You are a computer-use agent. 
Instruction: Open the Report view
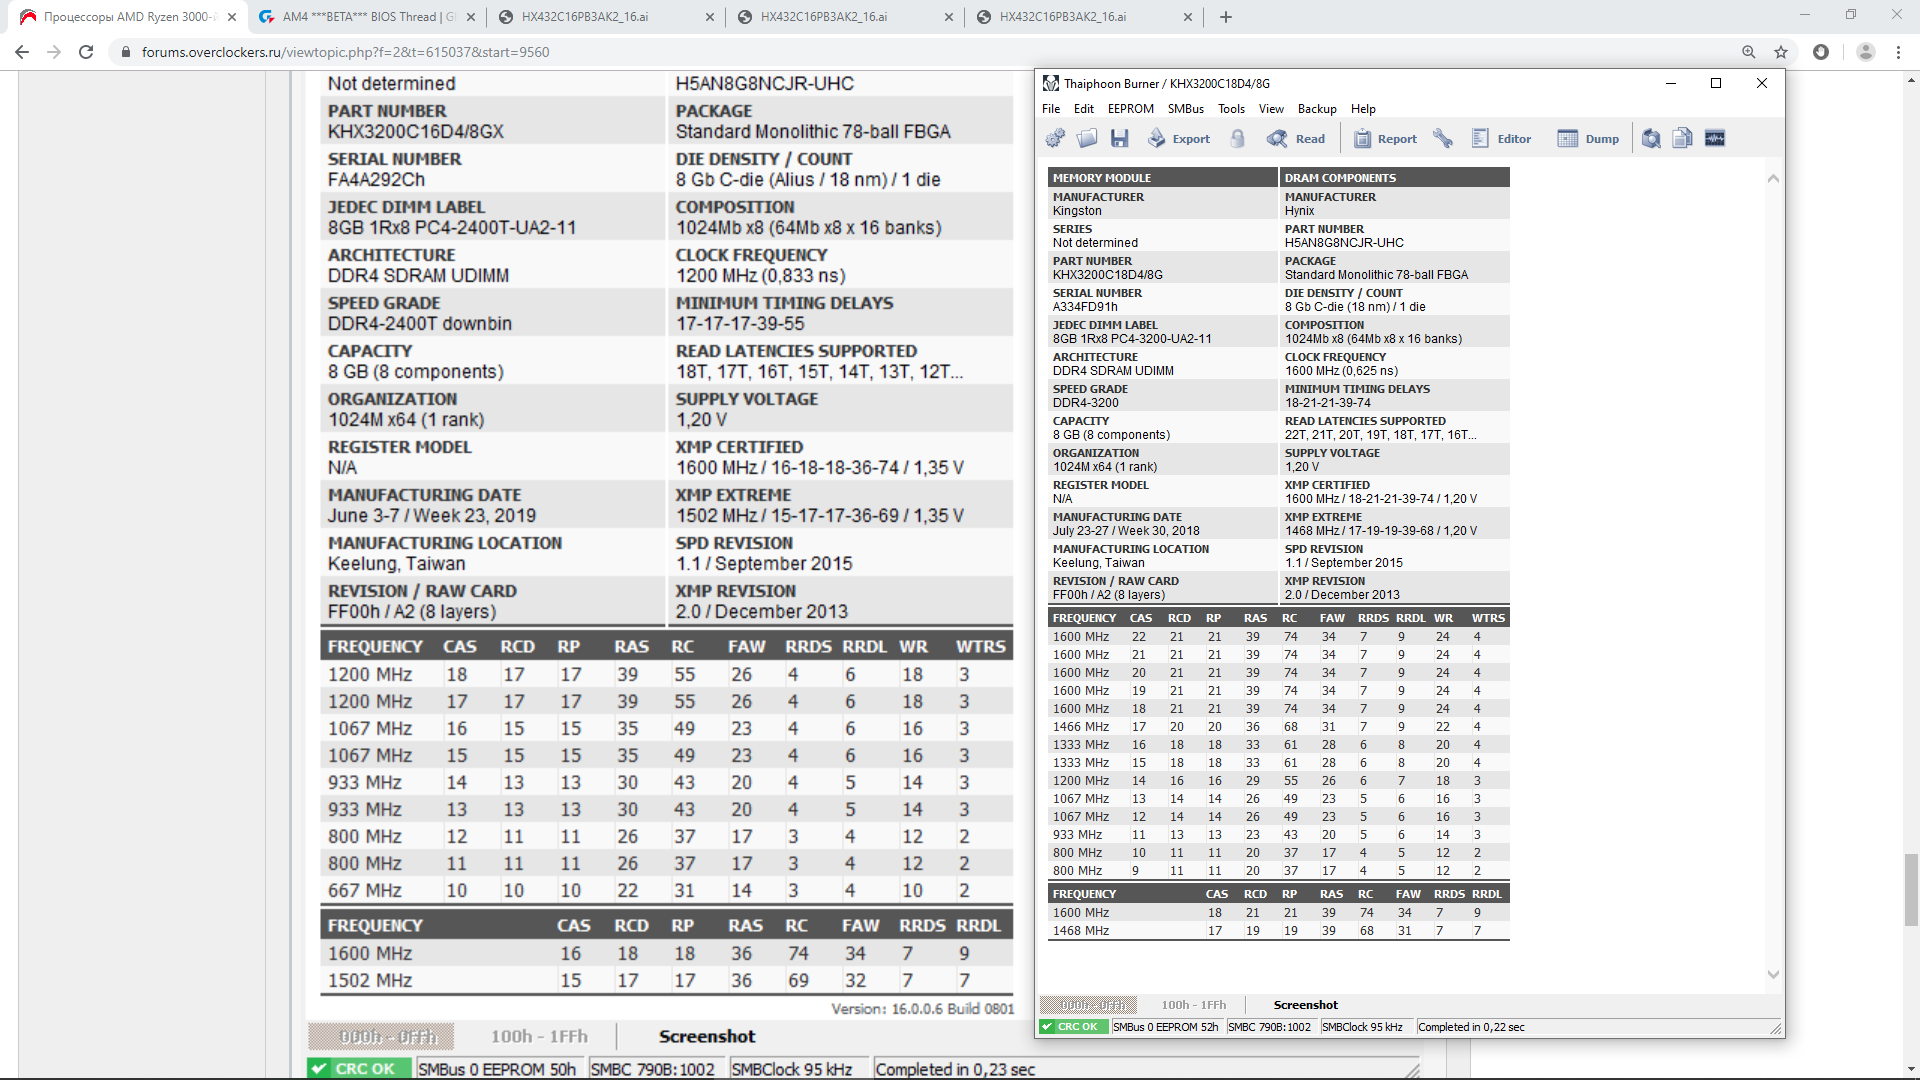pos(1385,139)
